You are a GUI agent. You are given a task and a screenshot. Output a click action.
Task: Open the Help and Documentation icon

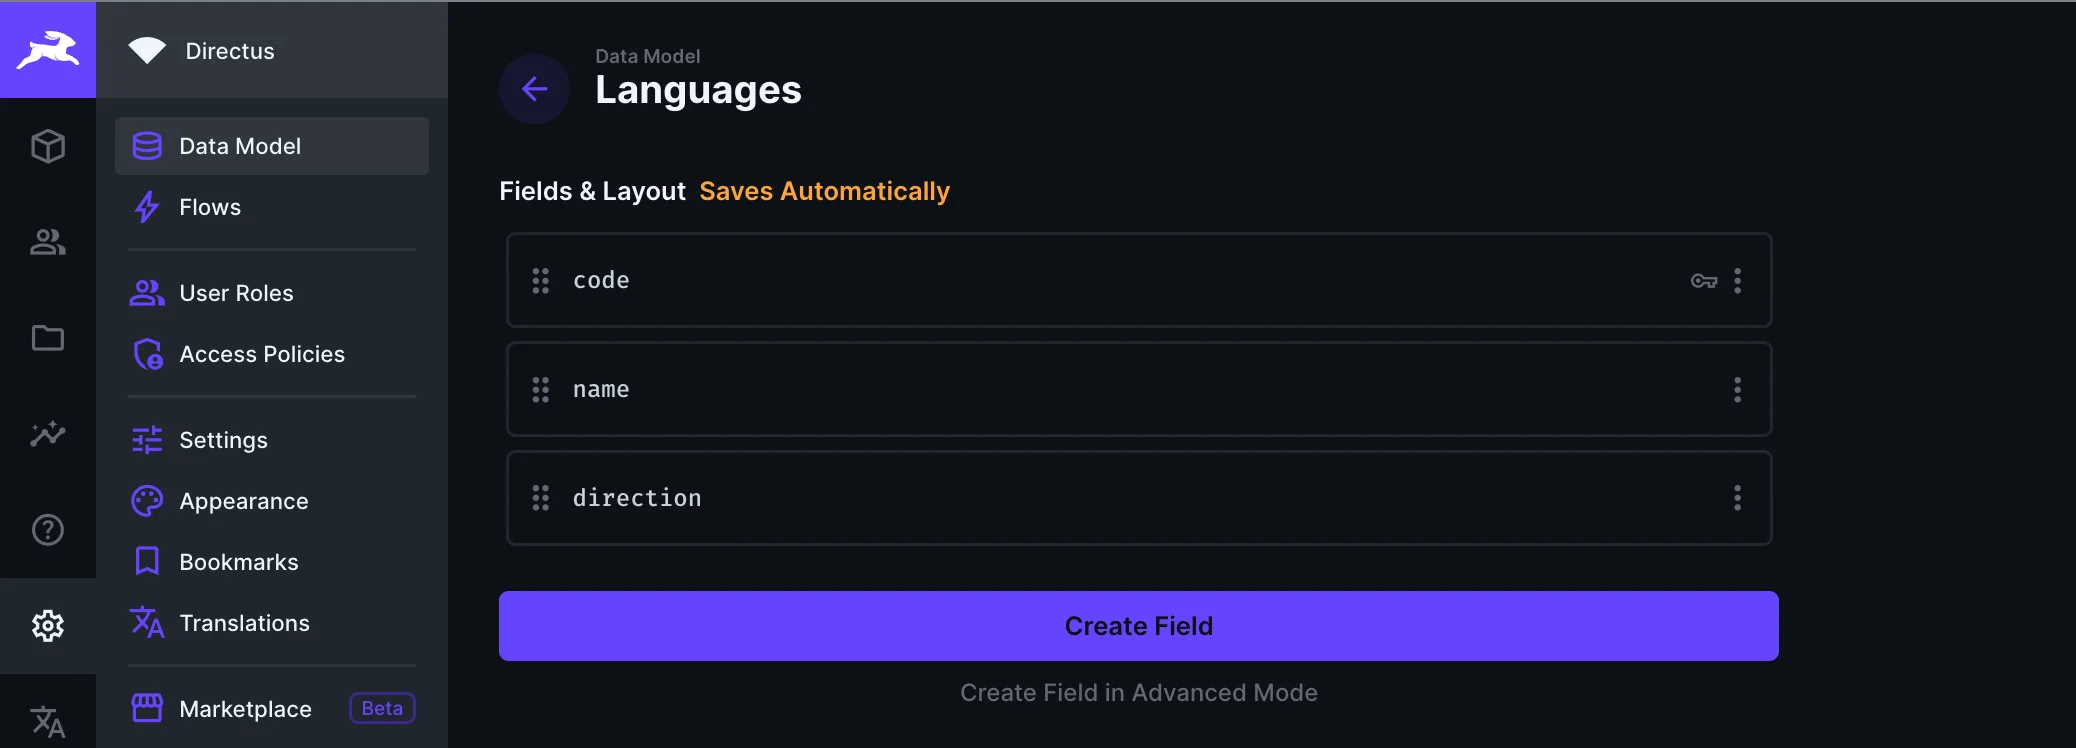(x=48, y=530)
